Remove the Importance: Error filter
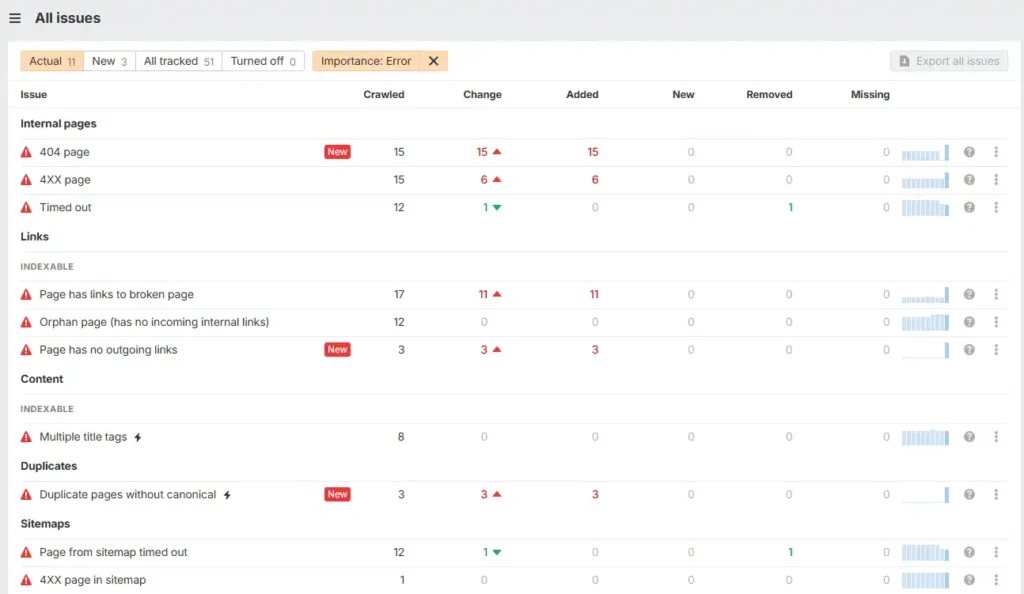Image resolution: width=1024 pixels, height=594 pixels. (434, 61)
